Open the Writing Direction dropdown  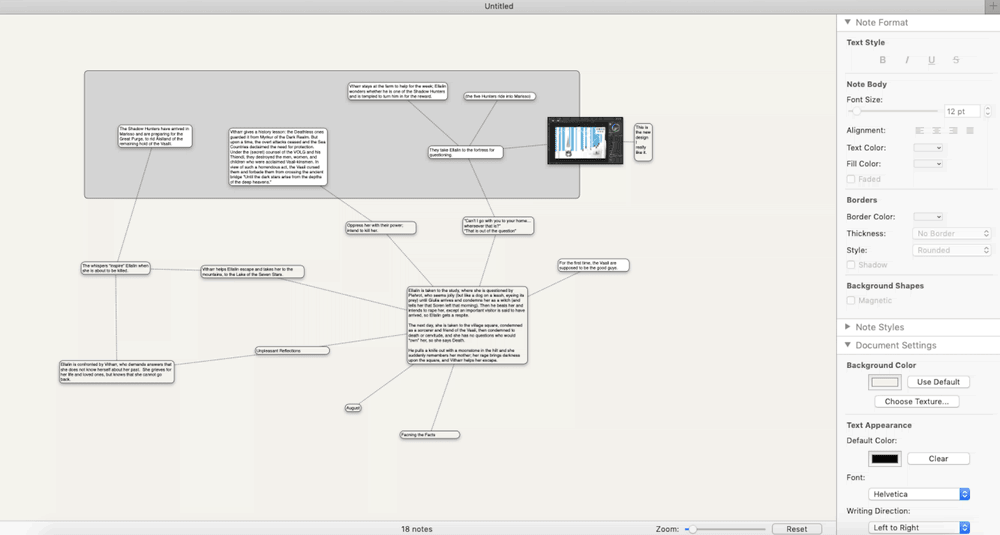[920, 527]
